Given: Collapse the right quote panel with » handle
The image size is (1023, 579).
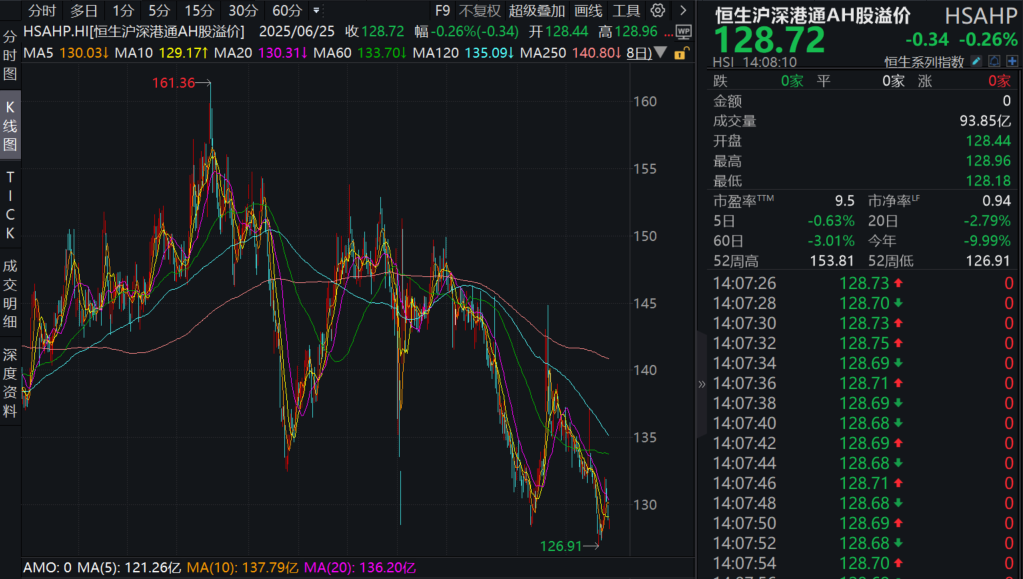Looking at the screenshot, I should [x=701, y=383].
